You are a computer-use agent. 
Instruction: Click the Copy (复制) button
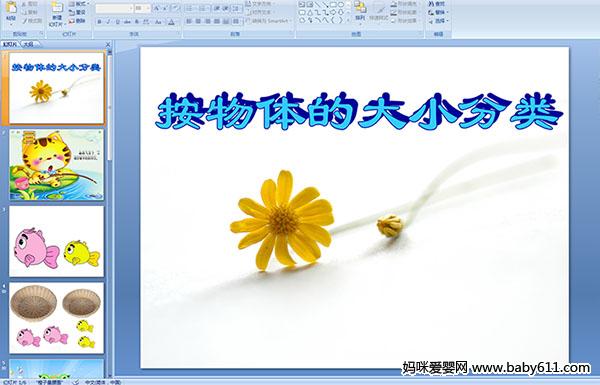pos(30,12)
